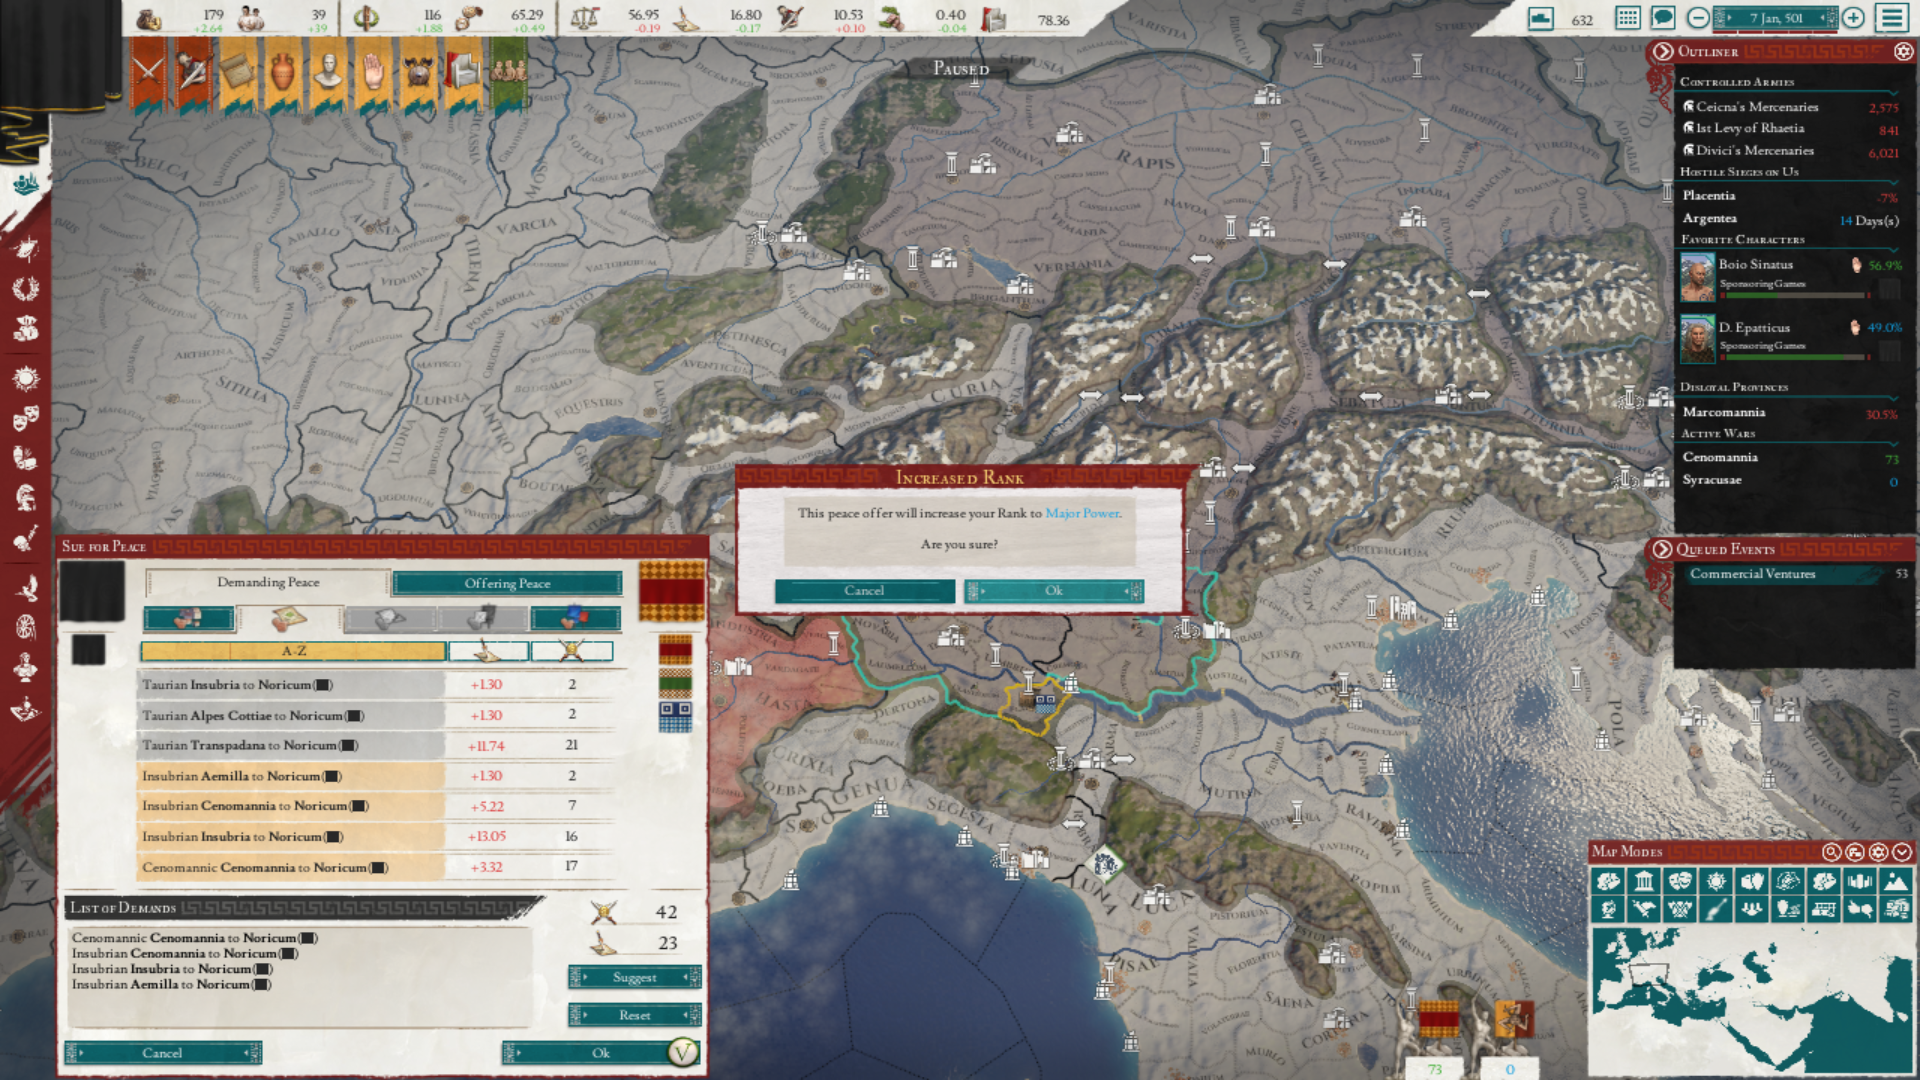This screenshot has height=1080, width=1920.
Task: Click the amphora alert banner
Action: click(283, 74)
